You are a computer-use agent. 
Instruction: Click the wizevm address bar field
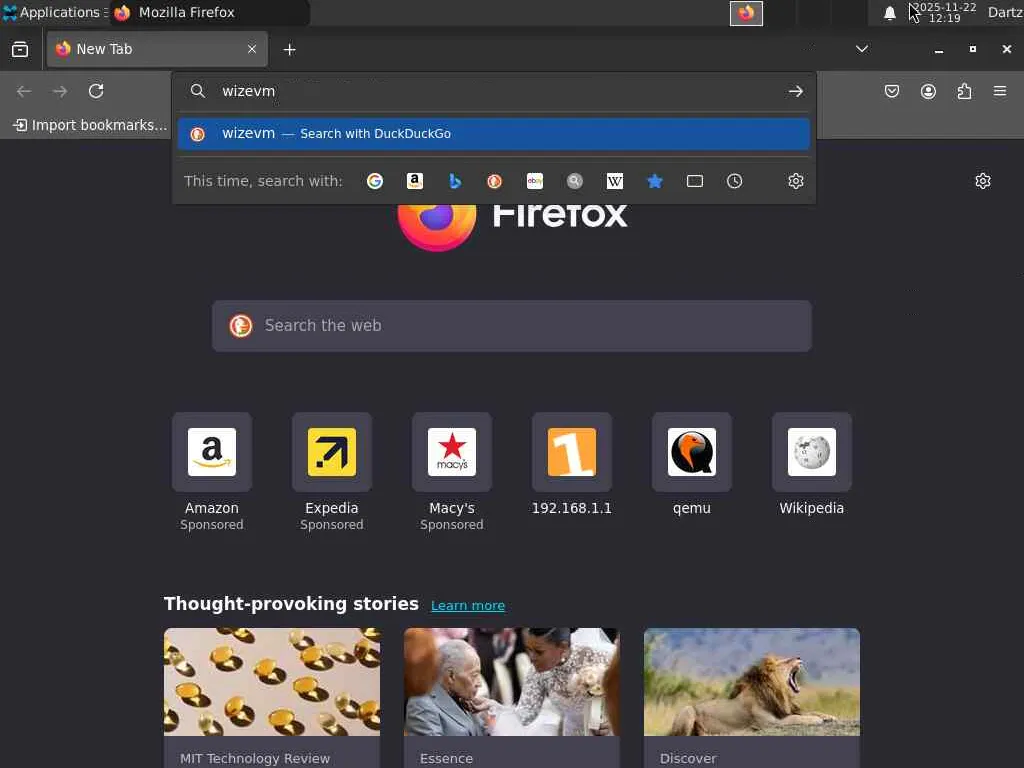[496, 91]
